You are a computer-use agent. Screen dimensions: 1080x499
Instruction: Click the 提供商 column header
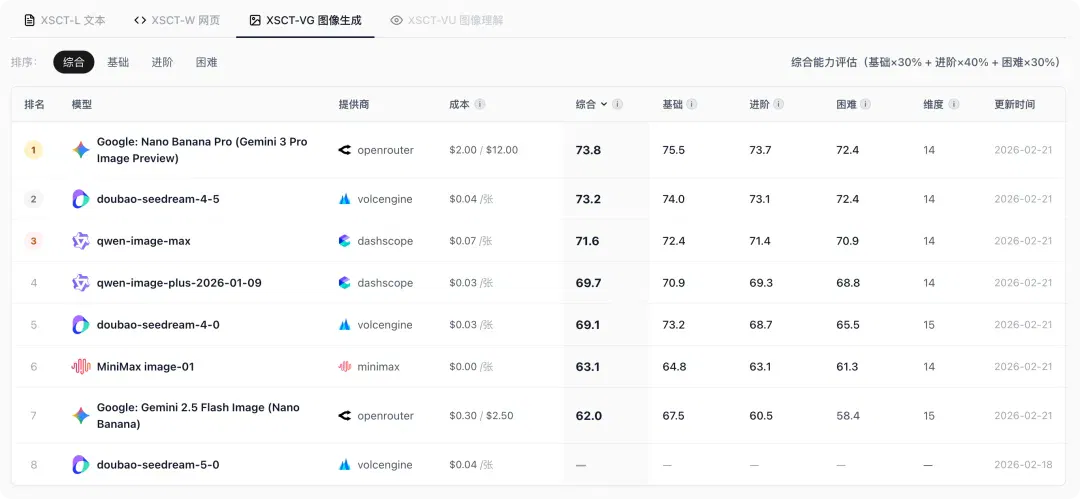(x=354, y=104)
